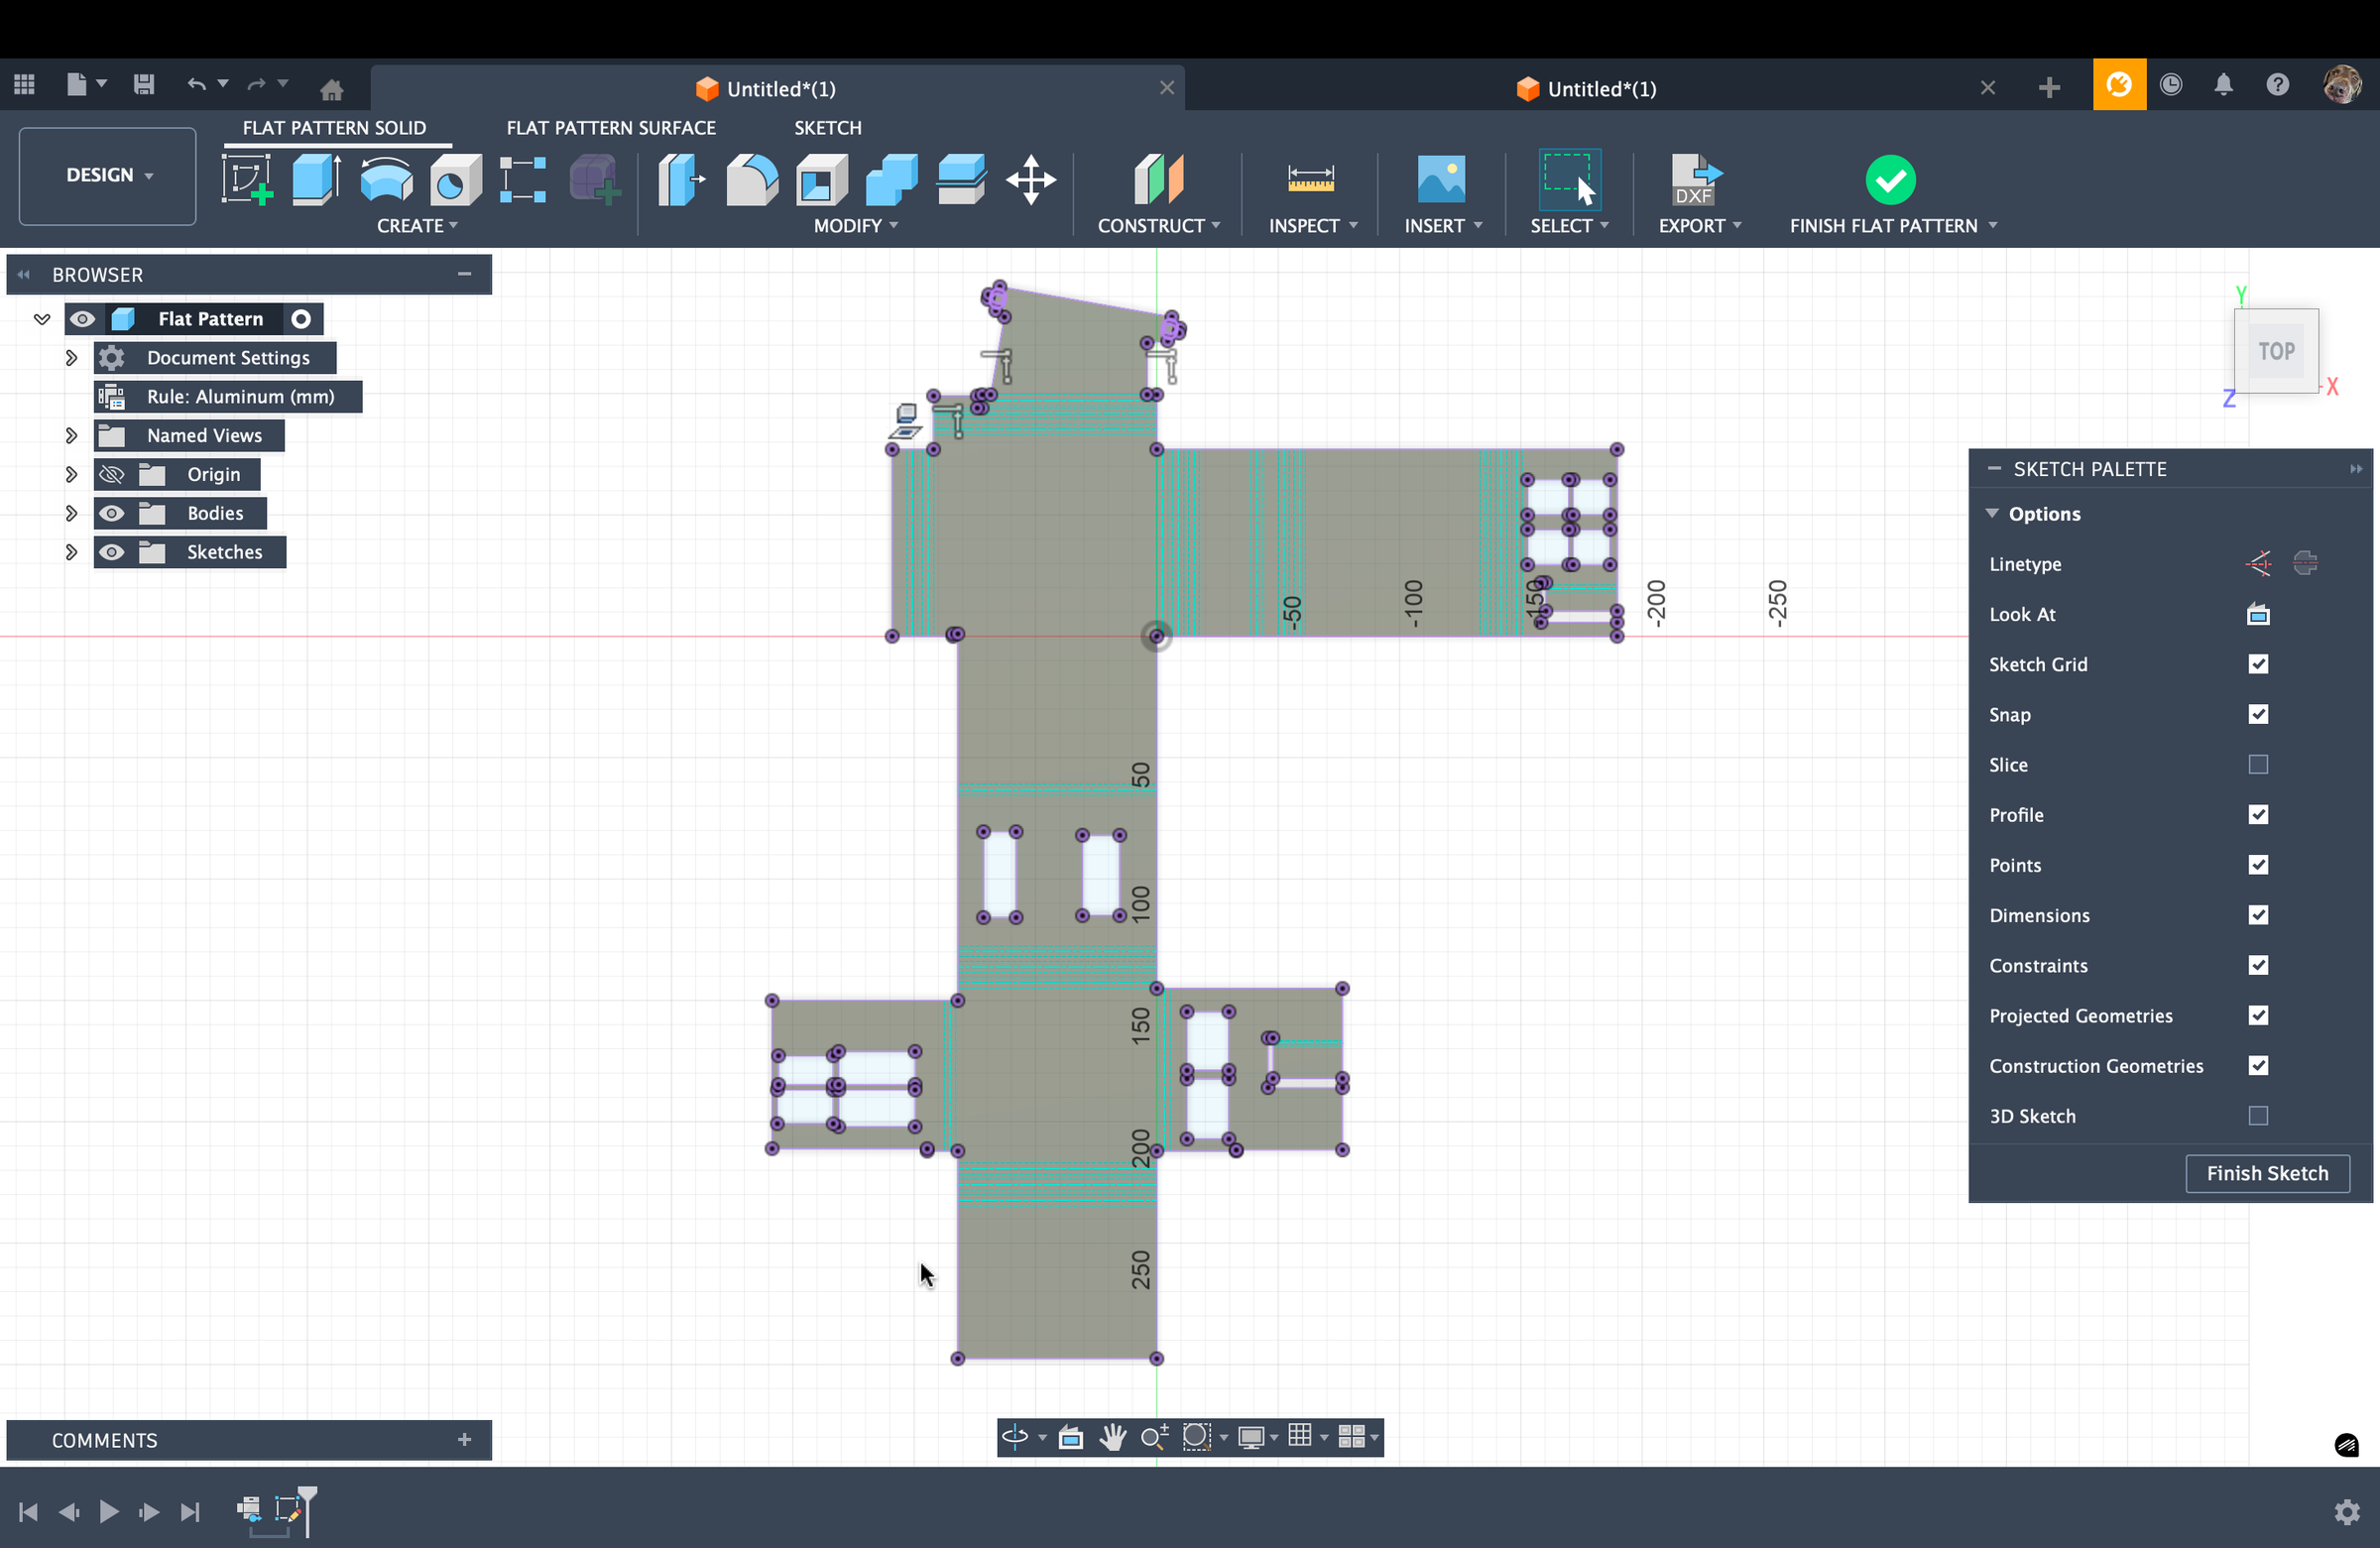Viewport: 2380px width, 1548px height.
Task: Click the Zoom magnifier in navigation bar
Action: click(1155, 1437)
